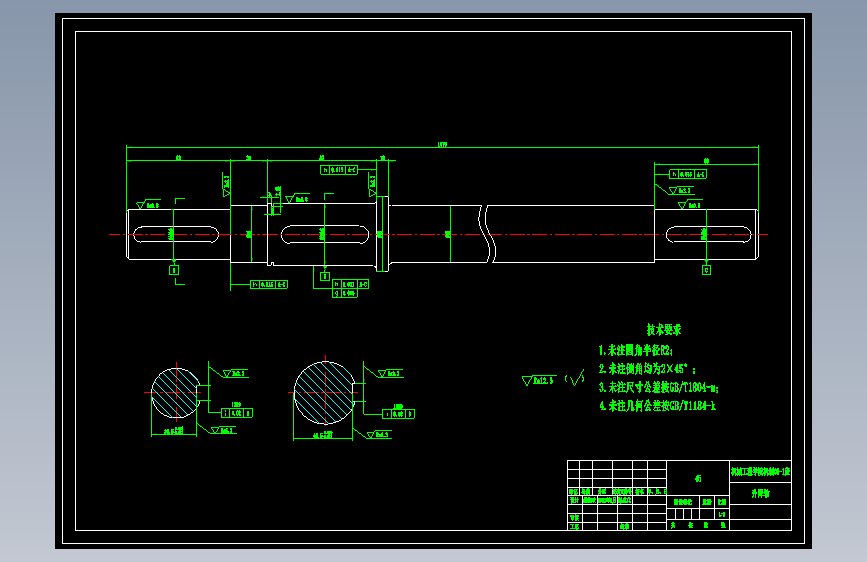This screenshot has height=562, width=867.
Task: Click the material cell 45 in the title block
Action: click(698, 478)
